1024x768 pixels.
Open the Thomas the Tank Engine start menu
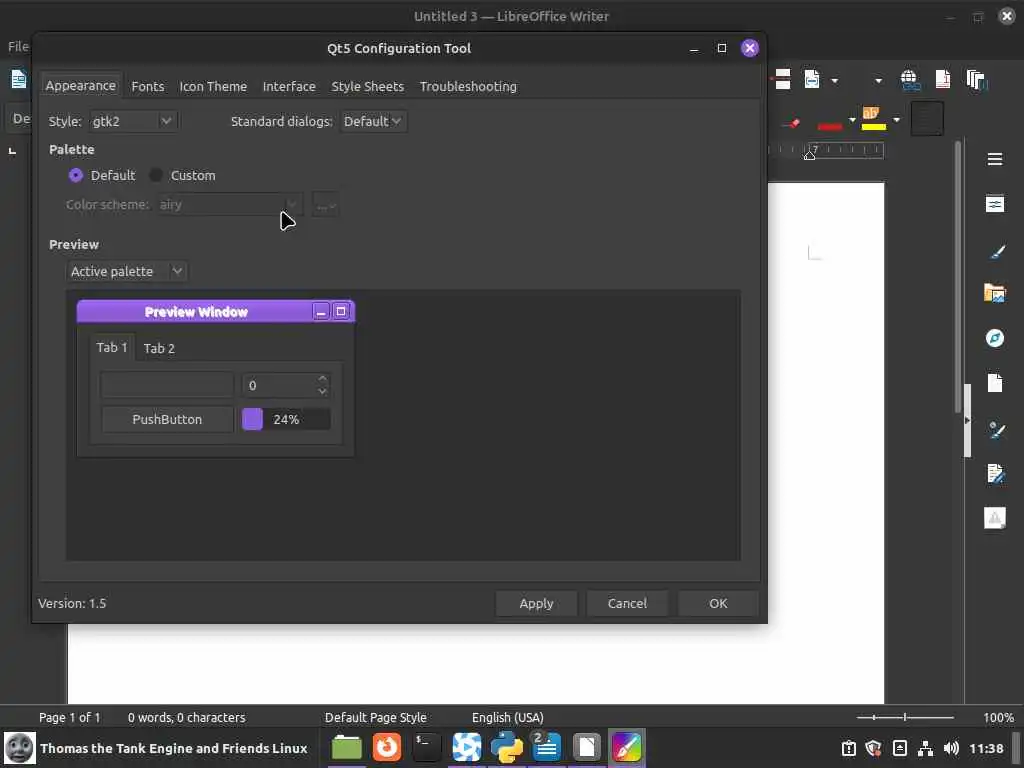157,748
